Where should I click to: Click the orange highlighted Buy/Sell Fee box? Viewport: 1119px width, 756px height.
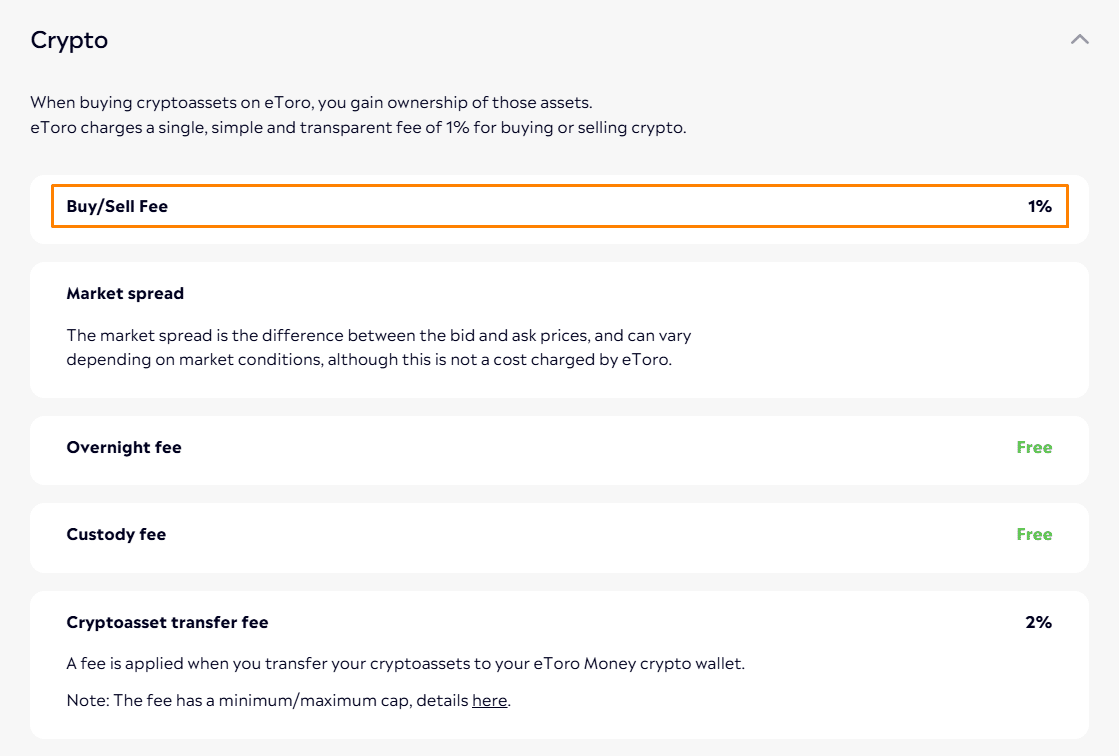(560, 206)
